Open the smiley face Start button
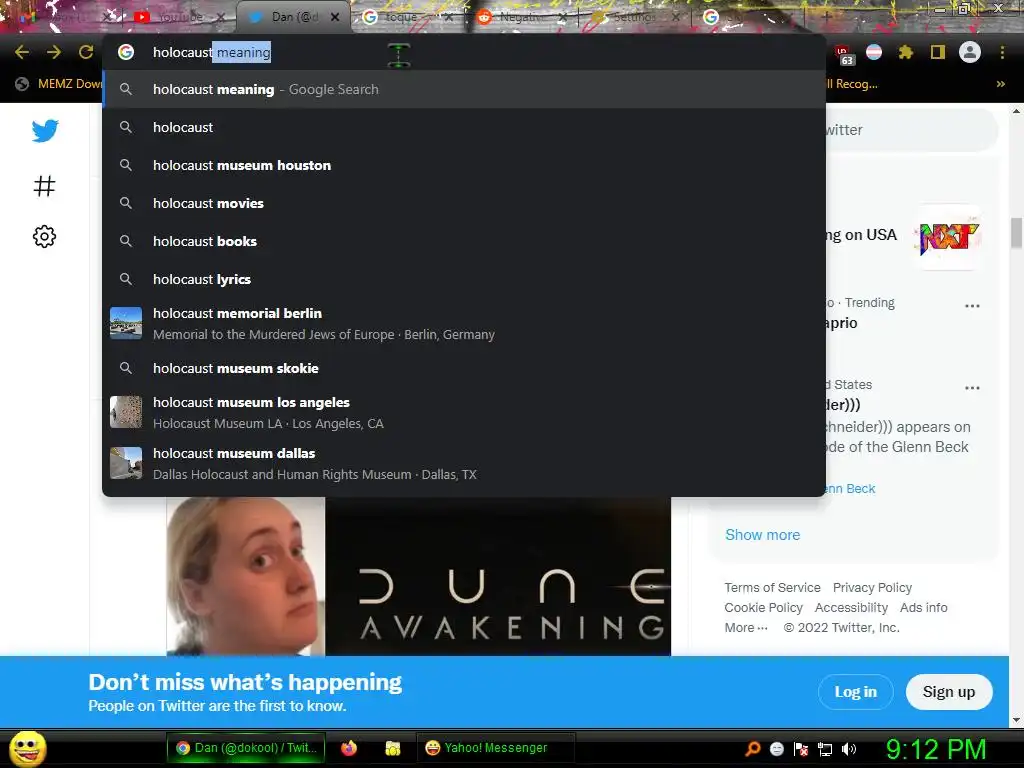The height and width of the screenshot is (768, 1024). tap(27, 749)
